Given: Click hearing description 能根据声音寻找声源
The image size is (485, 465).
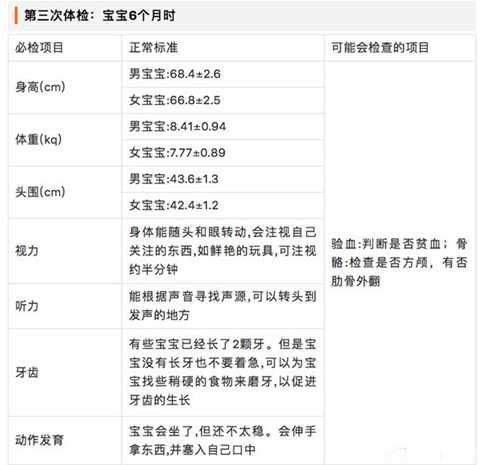Looking at the screenshot, I should click(223, 306).
